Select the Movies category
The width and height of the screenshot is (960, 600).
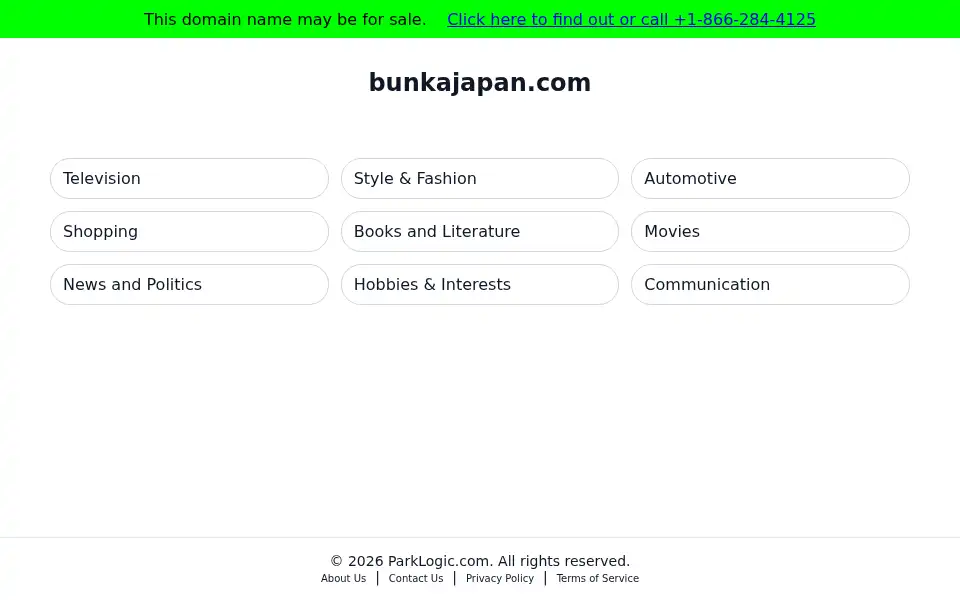tap(770, 231)
